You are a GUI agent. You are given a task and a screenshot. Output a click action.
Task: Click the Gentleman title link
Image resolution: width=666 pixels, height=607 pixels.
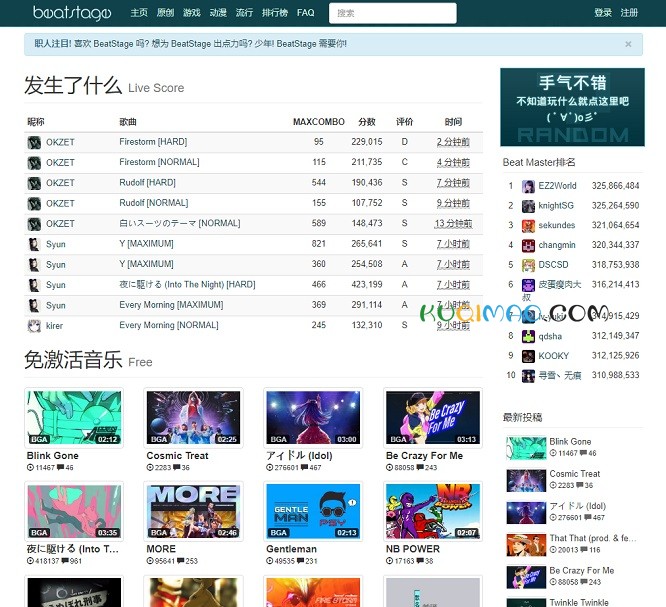pyautogui.click(x=291, y=549)
